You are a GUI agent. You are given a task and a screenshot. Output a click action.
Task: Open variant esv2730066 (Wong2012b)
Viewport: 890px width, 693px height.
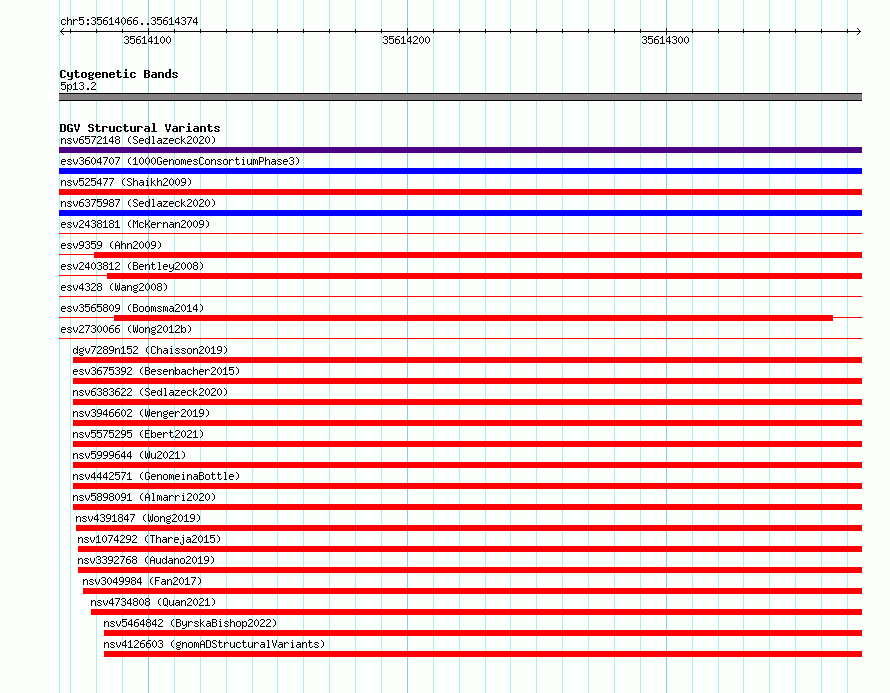point(126,329)
